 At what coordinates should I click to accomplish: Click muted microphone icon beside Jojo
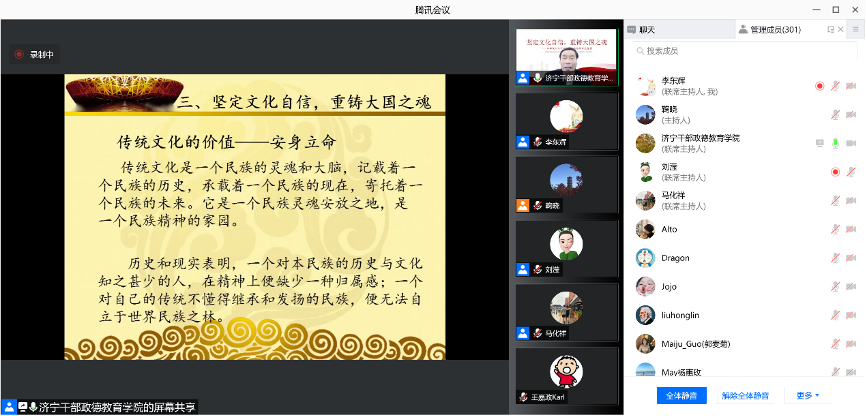tap(835, 286)
